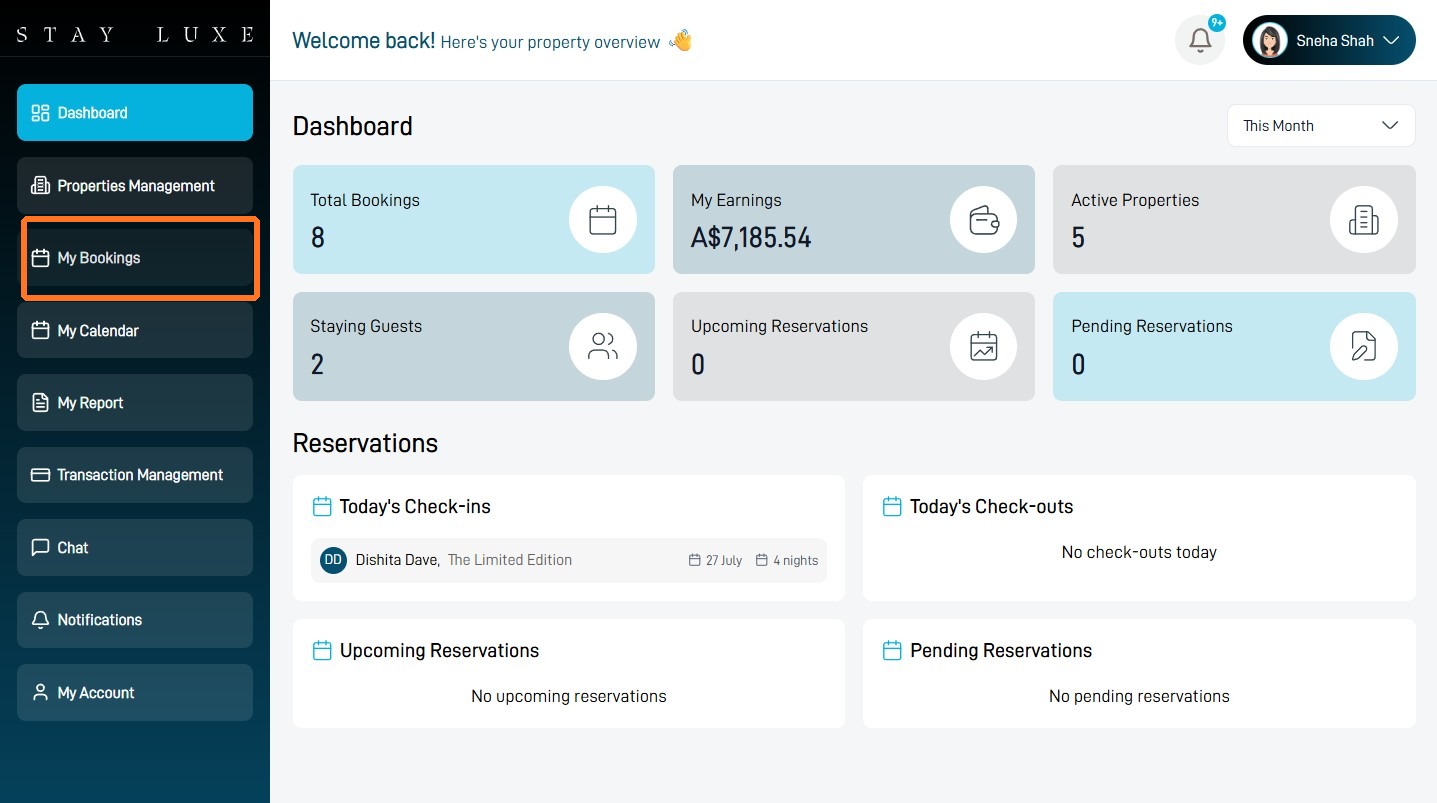
Task: Open Notifications from the sidebar
Action: [x=135, y=620]
